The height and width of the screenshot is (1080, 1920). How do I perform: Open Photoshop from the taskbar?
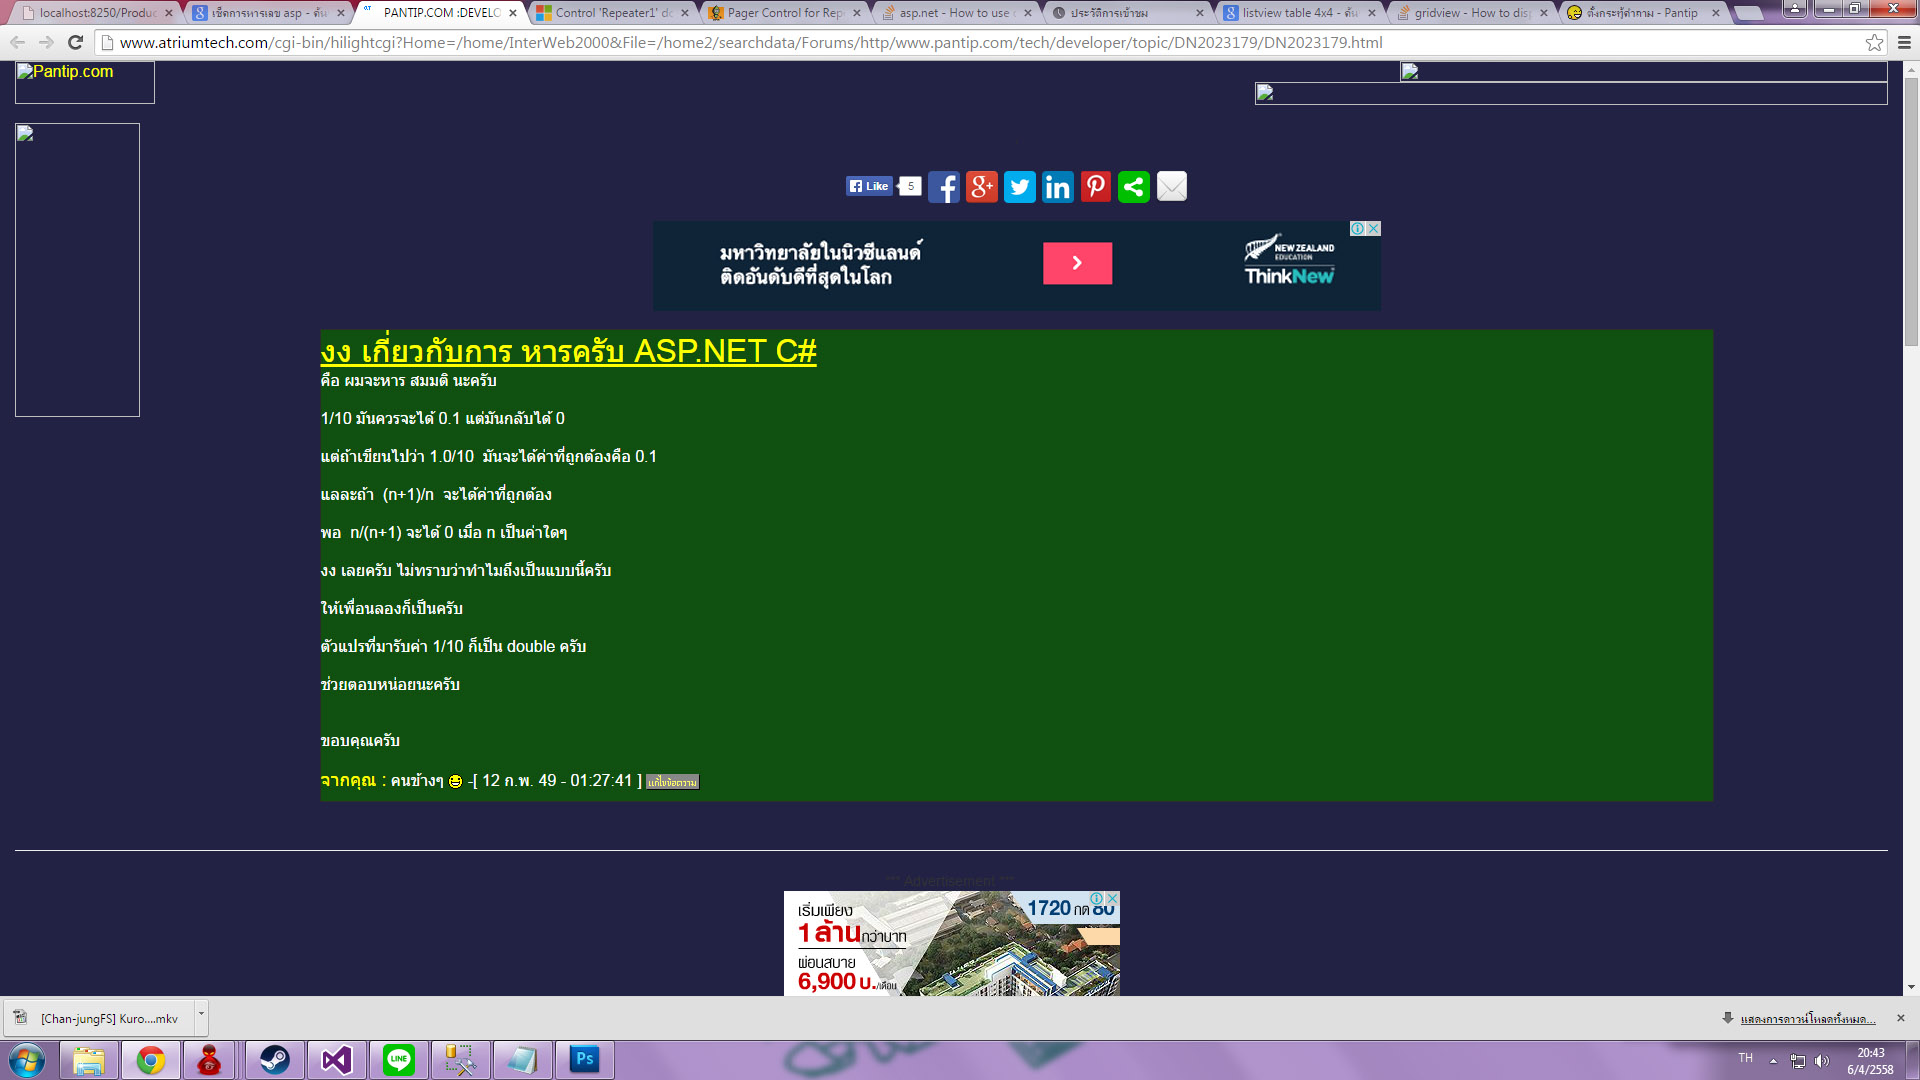[x=585, y=1060]
